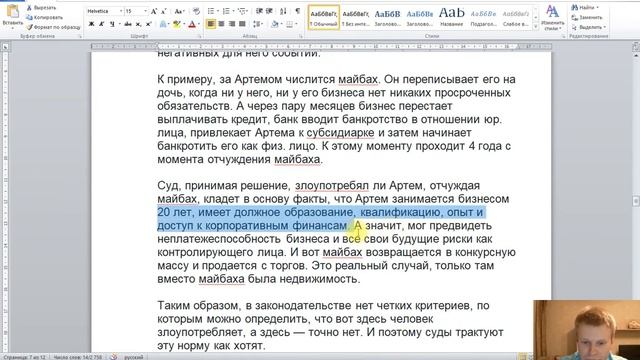Image resolution: width=640 pixels, height=360 pixels.
Task: Create a bulleted list
Action: click(x=211, y=11)
